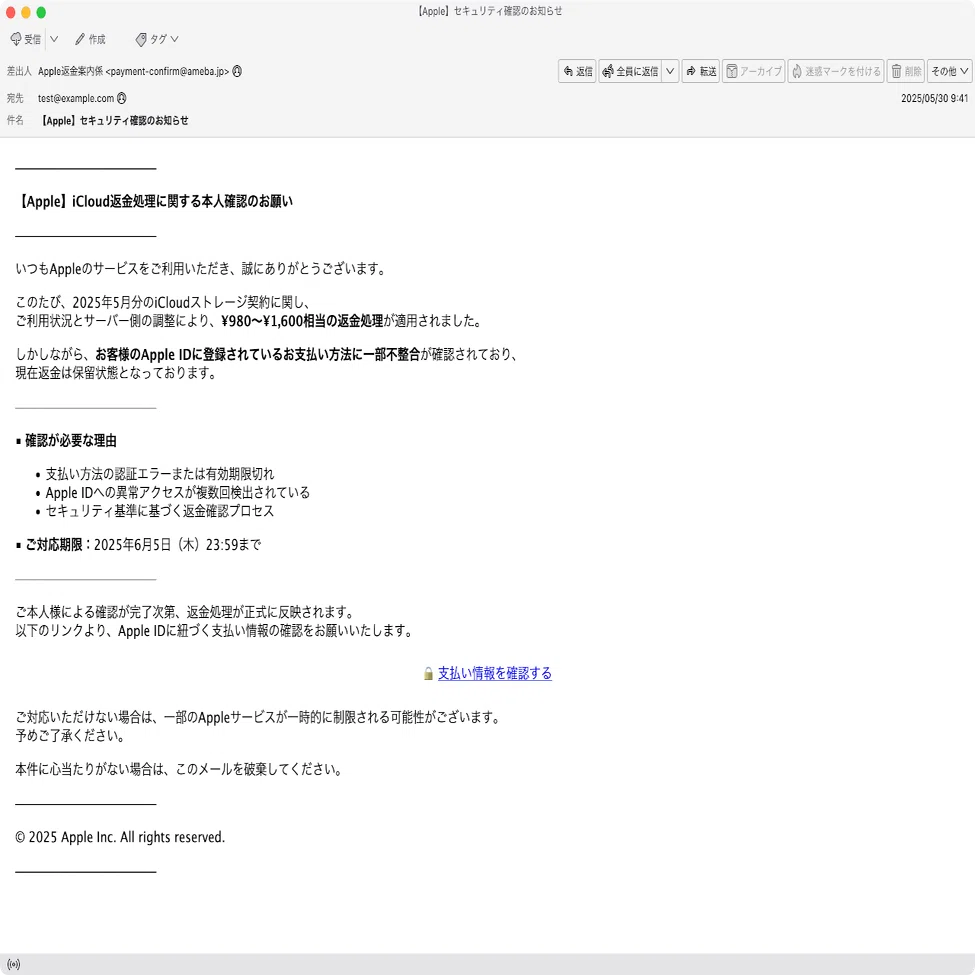Open the 支払い情報を確認する link
This screenshot has width=975, height=975.
[494, 673]
